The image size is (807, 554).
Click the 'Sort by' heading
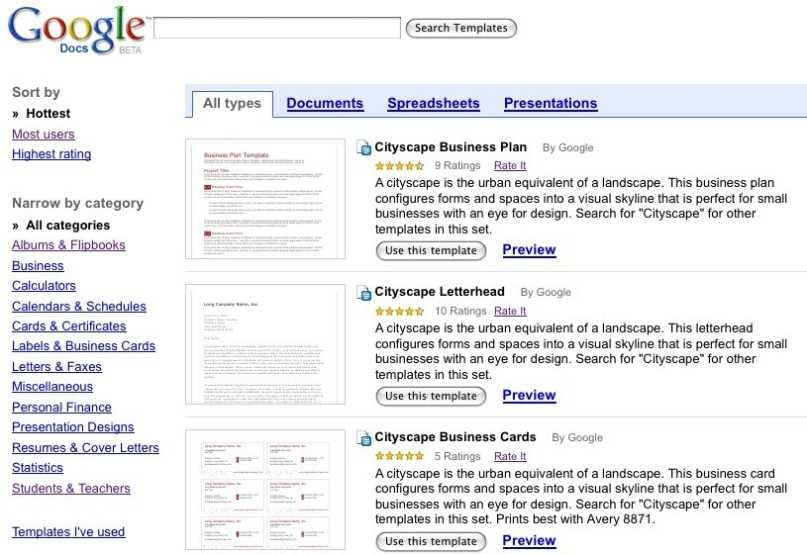click(x=36, y=92)
